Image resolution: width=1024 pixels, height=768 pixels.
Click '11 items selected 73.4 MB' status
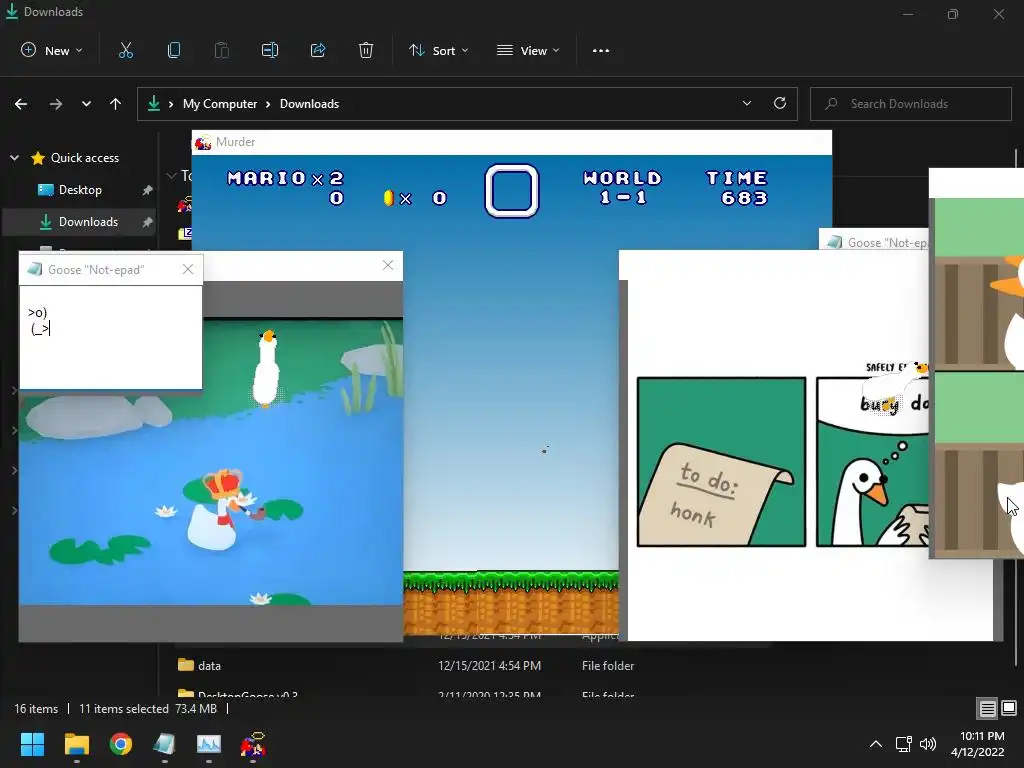148,709
